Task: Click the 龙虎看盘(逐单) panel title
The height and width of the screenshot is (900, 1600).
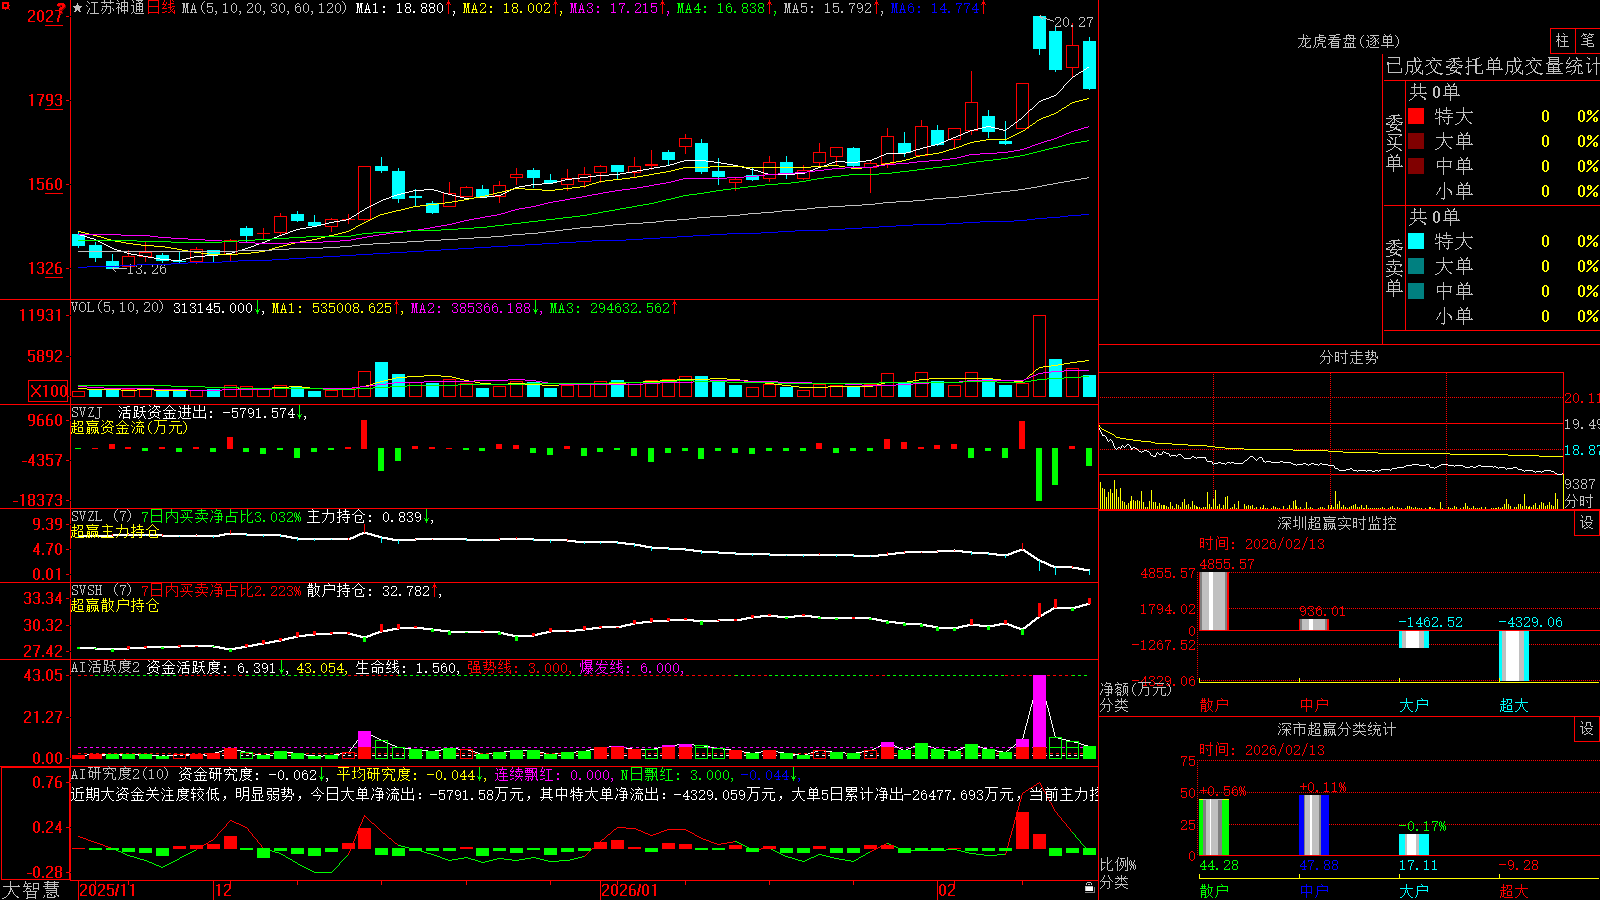Action: click(x=1348, y=41)
